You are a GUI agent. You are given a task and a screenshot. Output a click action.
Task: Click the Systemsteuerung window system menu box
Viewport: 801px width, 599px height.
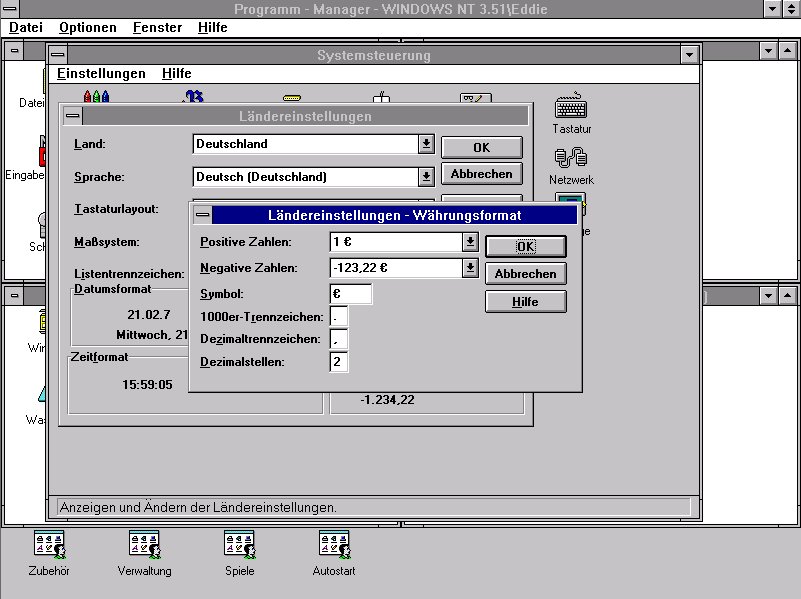pos(59,56)
